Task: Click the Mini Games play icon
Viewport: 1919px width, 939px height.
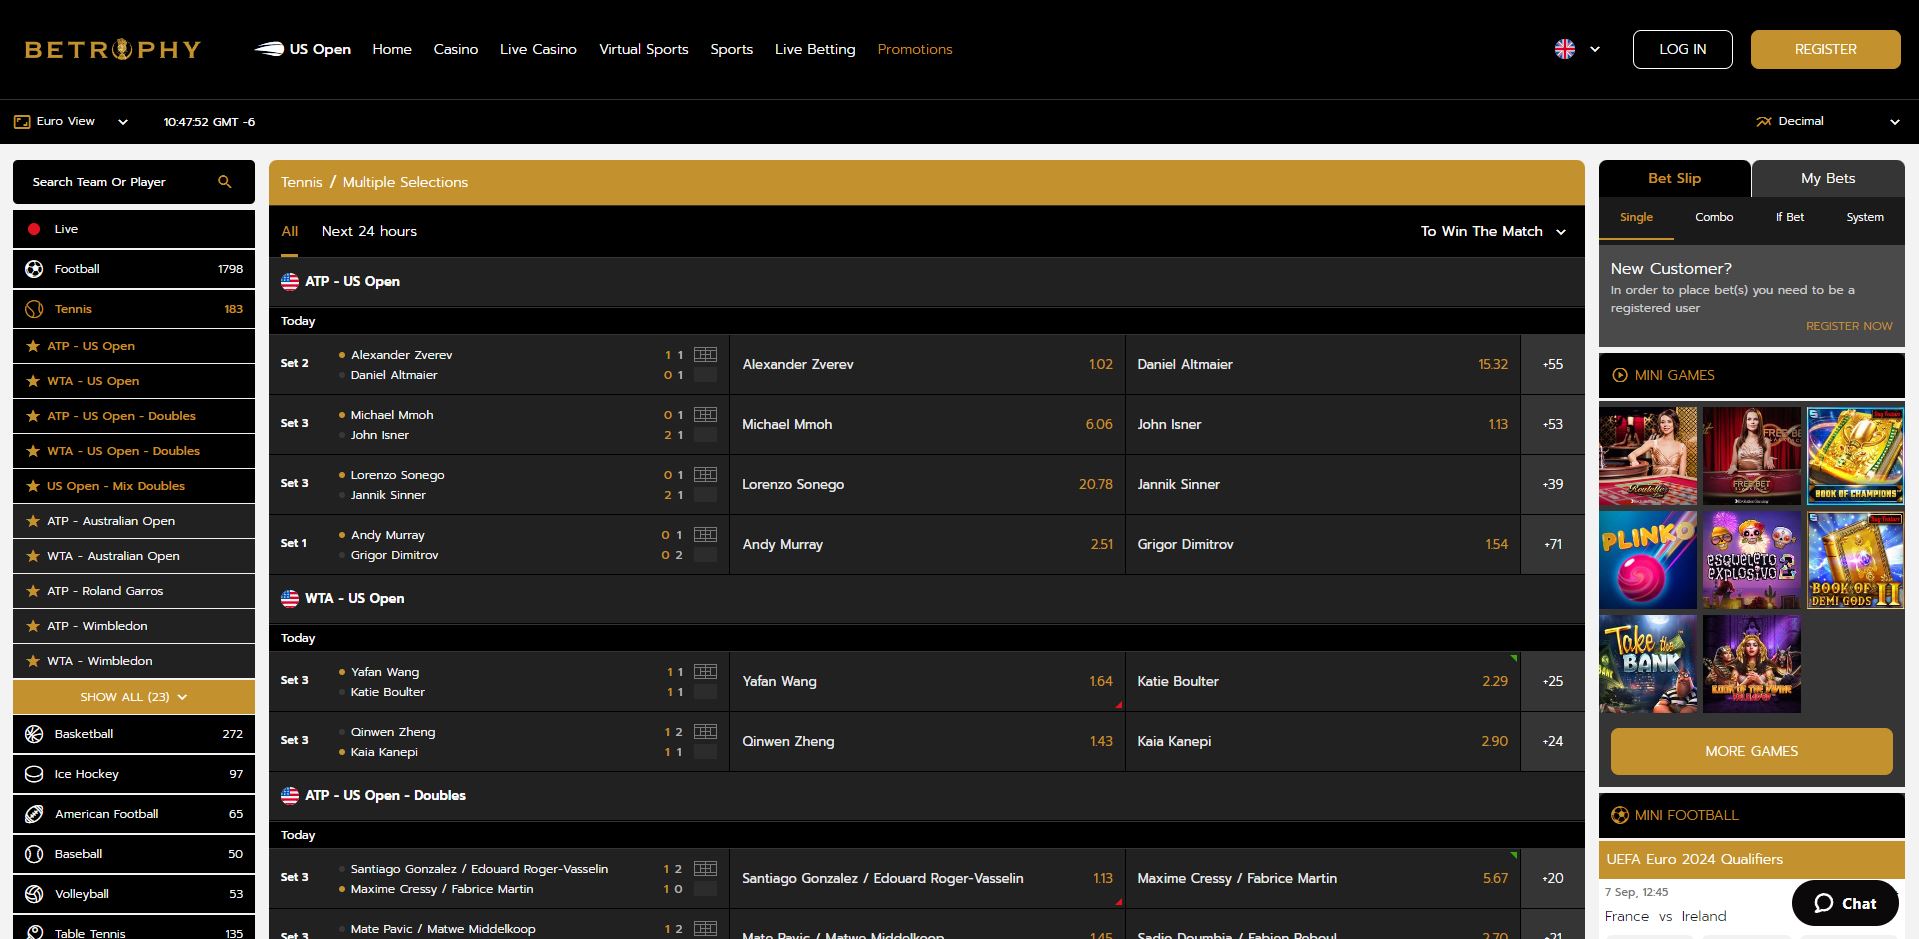Action: [x=1620, y=375]
